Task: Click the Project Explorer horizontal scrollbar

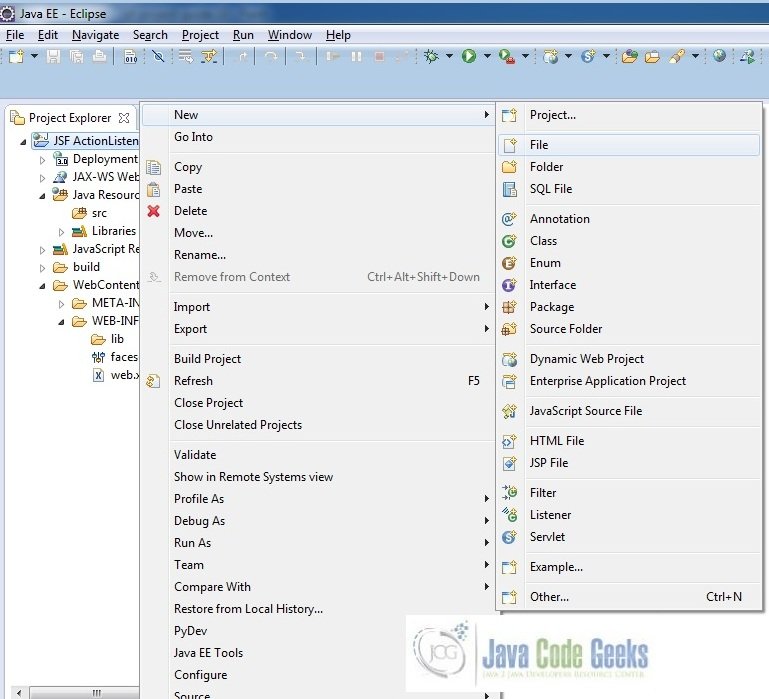Action: click(x=84, y=693)
